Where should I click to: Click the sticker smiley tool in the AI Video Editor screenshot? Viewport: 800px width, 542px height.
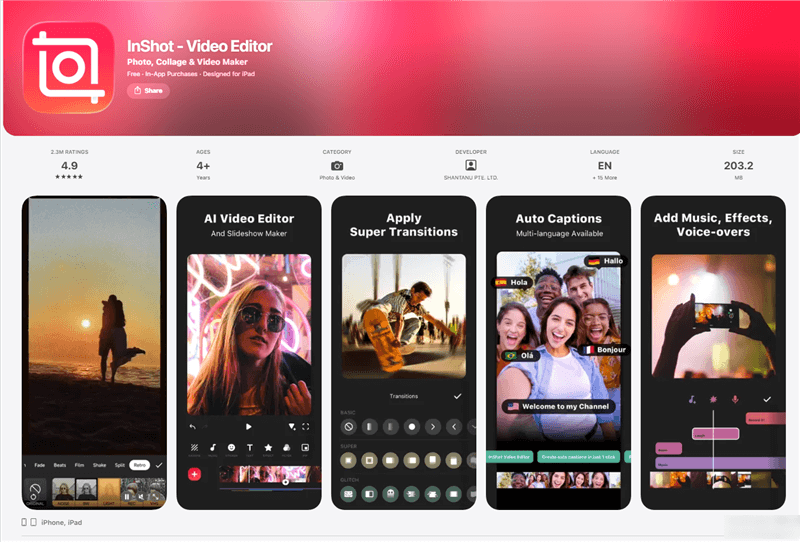pos(231,448)
